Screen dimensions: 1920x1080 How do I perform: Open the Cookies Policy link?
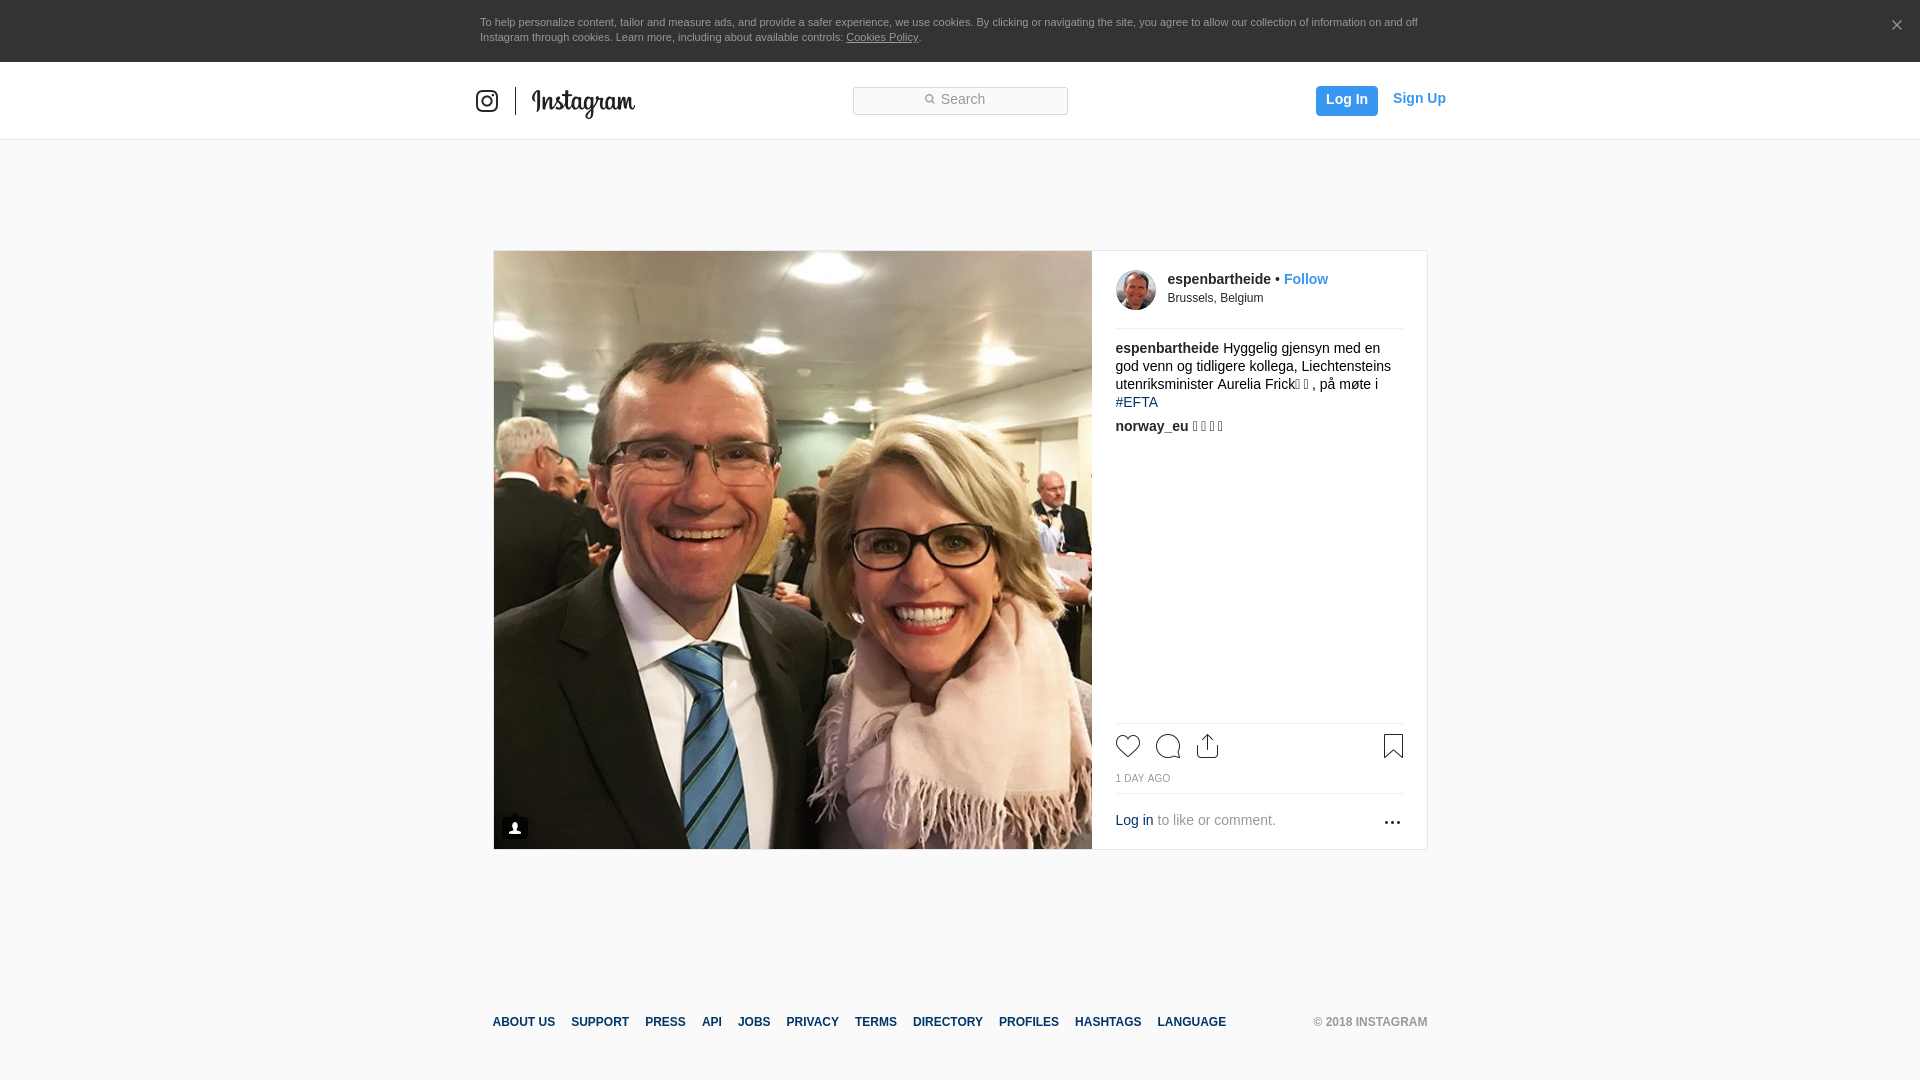pyautogui.click(x=882, y=37)
